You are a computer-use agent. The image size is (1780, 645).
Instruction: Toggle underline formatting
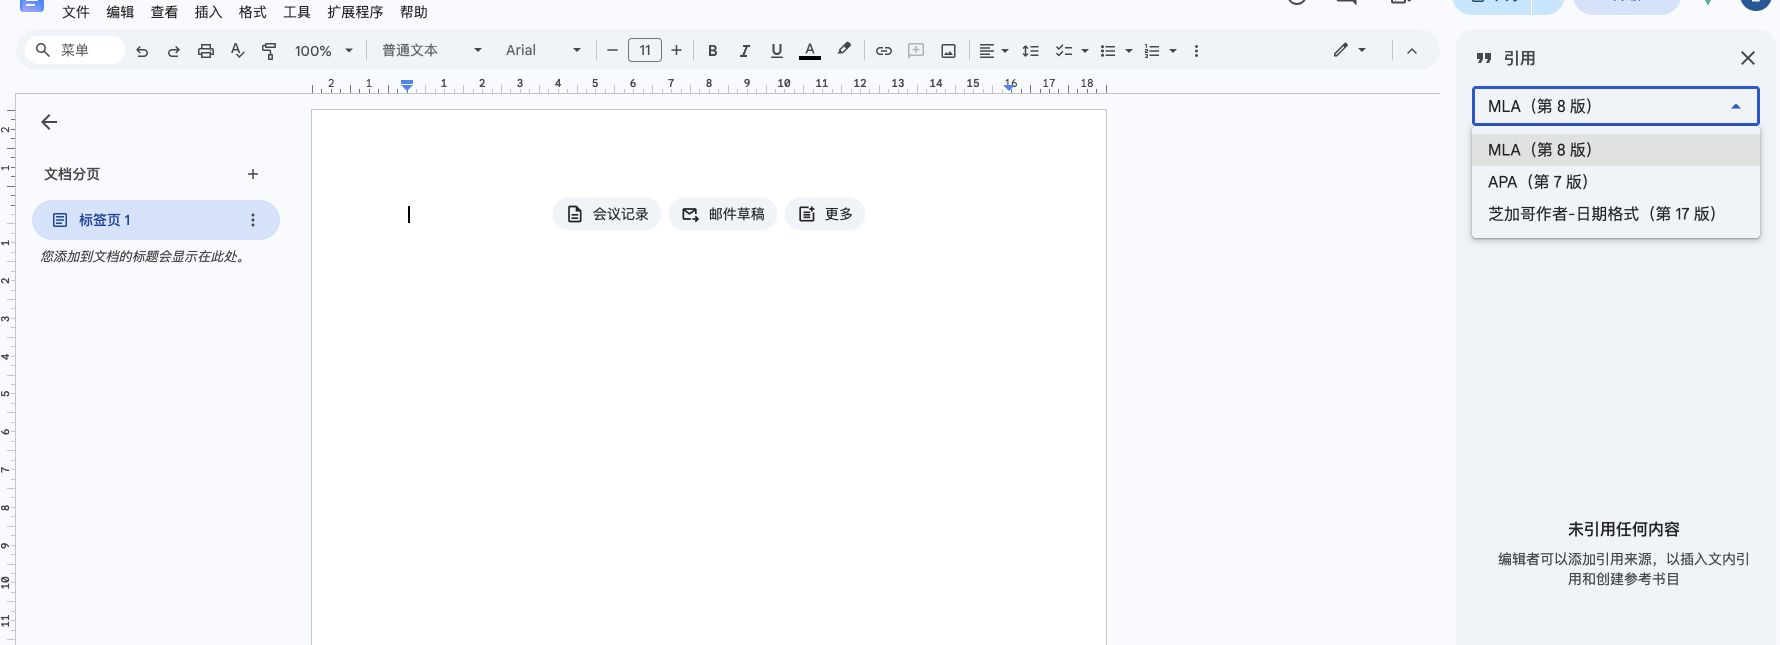(776, 50)
